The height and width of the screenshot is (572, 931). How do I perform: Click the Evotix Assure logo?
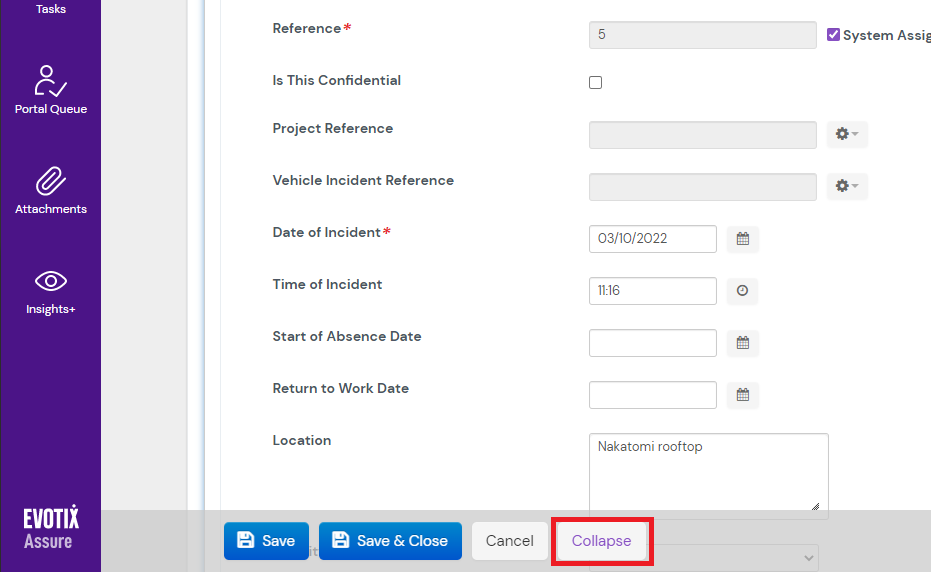pyautogui.click(x=50, y=528)
